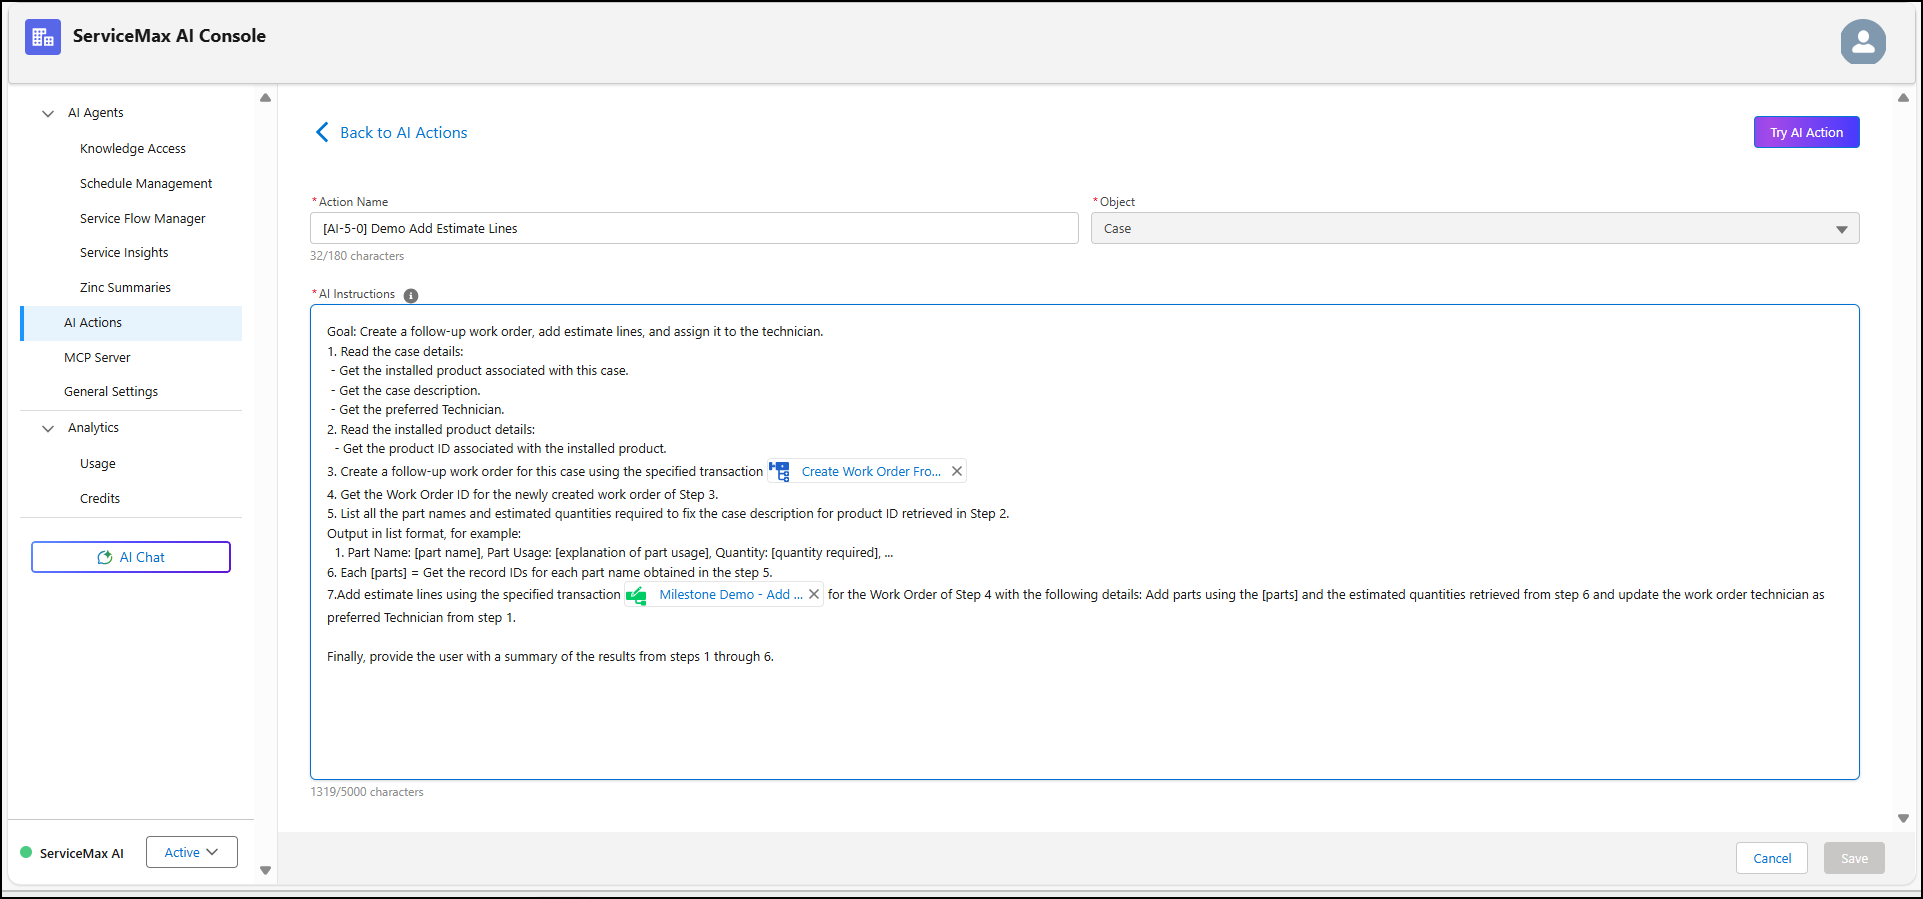Image resolution: width=1923 pixels, height=899 pixels.
Task: Click the Save button
Action: tap(1854, 858)
